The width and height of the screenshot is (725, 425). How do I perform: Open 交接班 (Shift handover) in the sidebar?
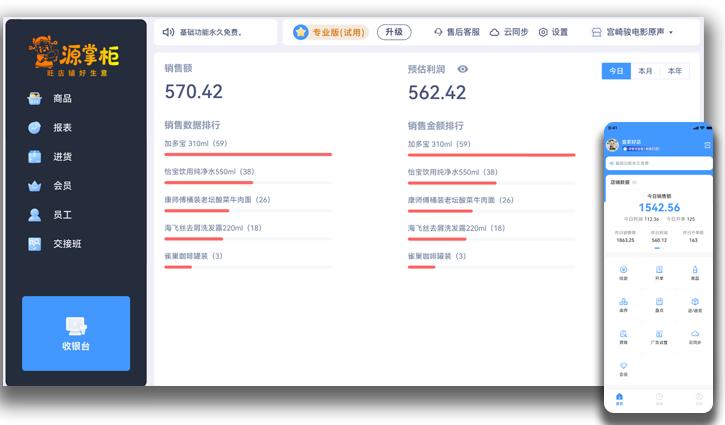tap(66, 243)
